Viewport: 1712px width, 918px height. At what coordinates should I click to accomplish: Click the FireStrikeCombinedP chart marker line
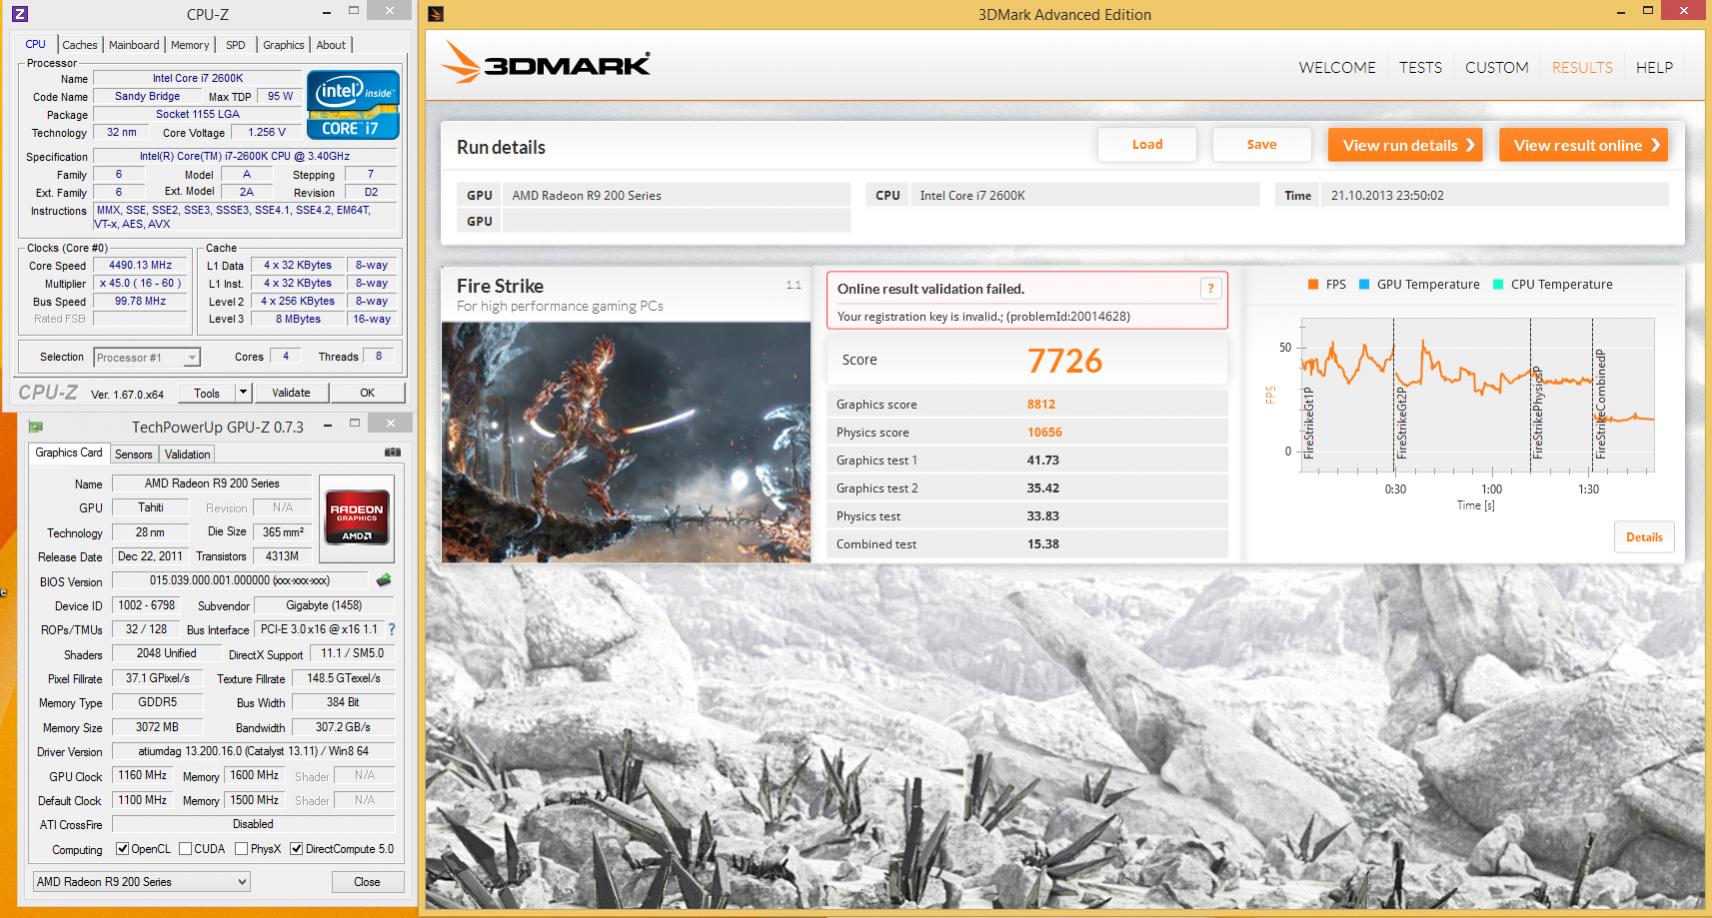[x=1593, y=396]
